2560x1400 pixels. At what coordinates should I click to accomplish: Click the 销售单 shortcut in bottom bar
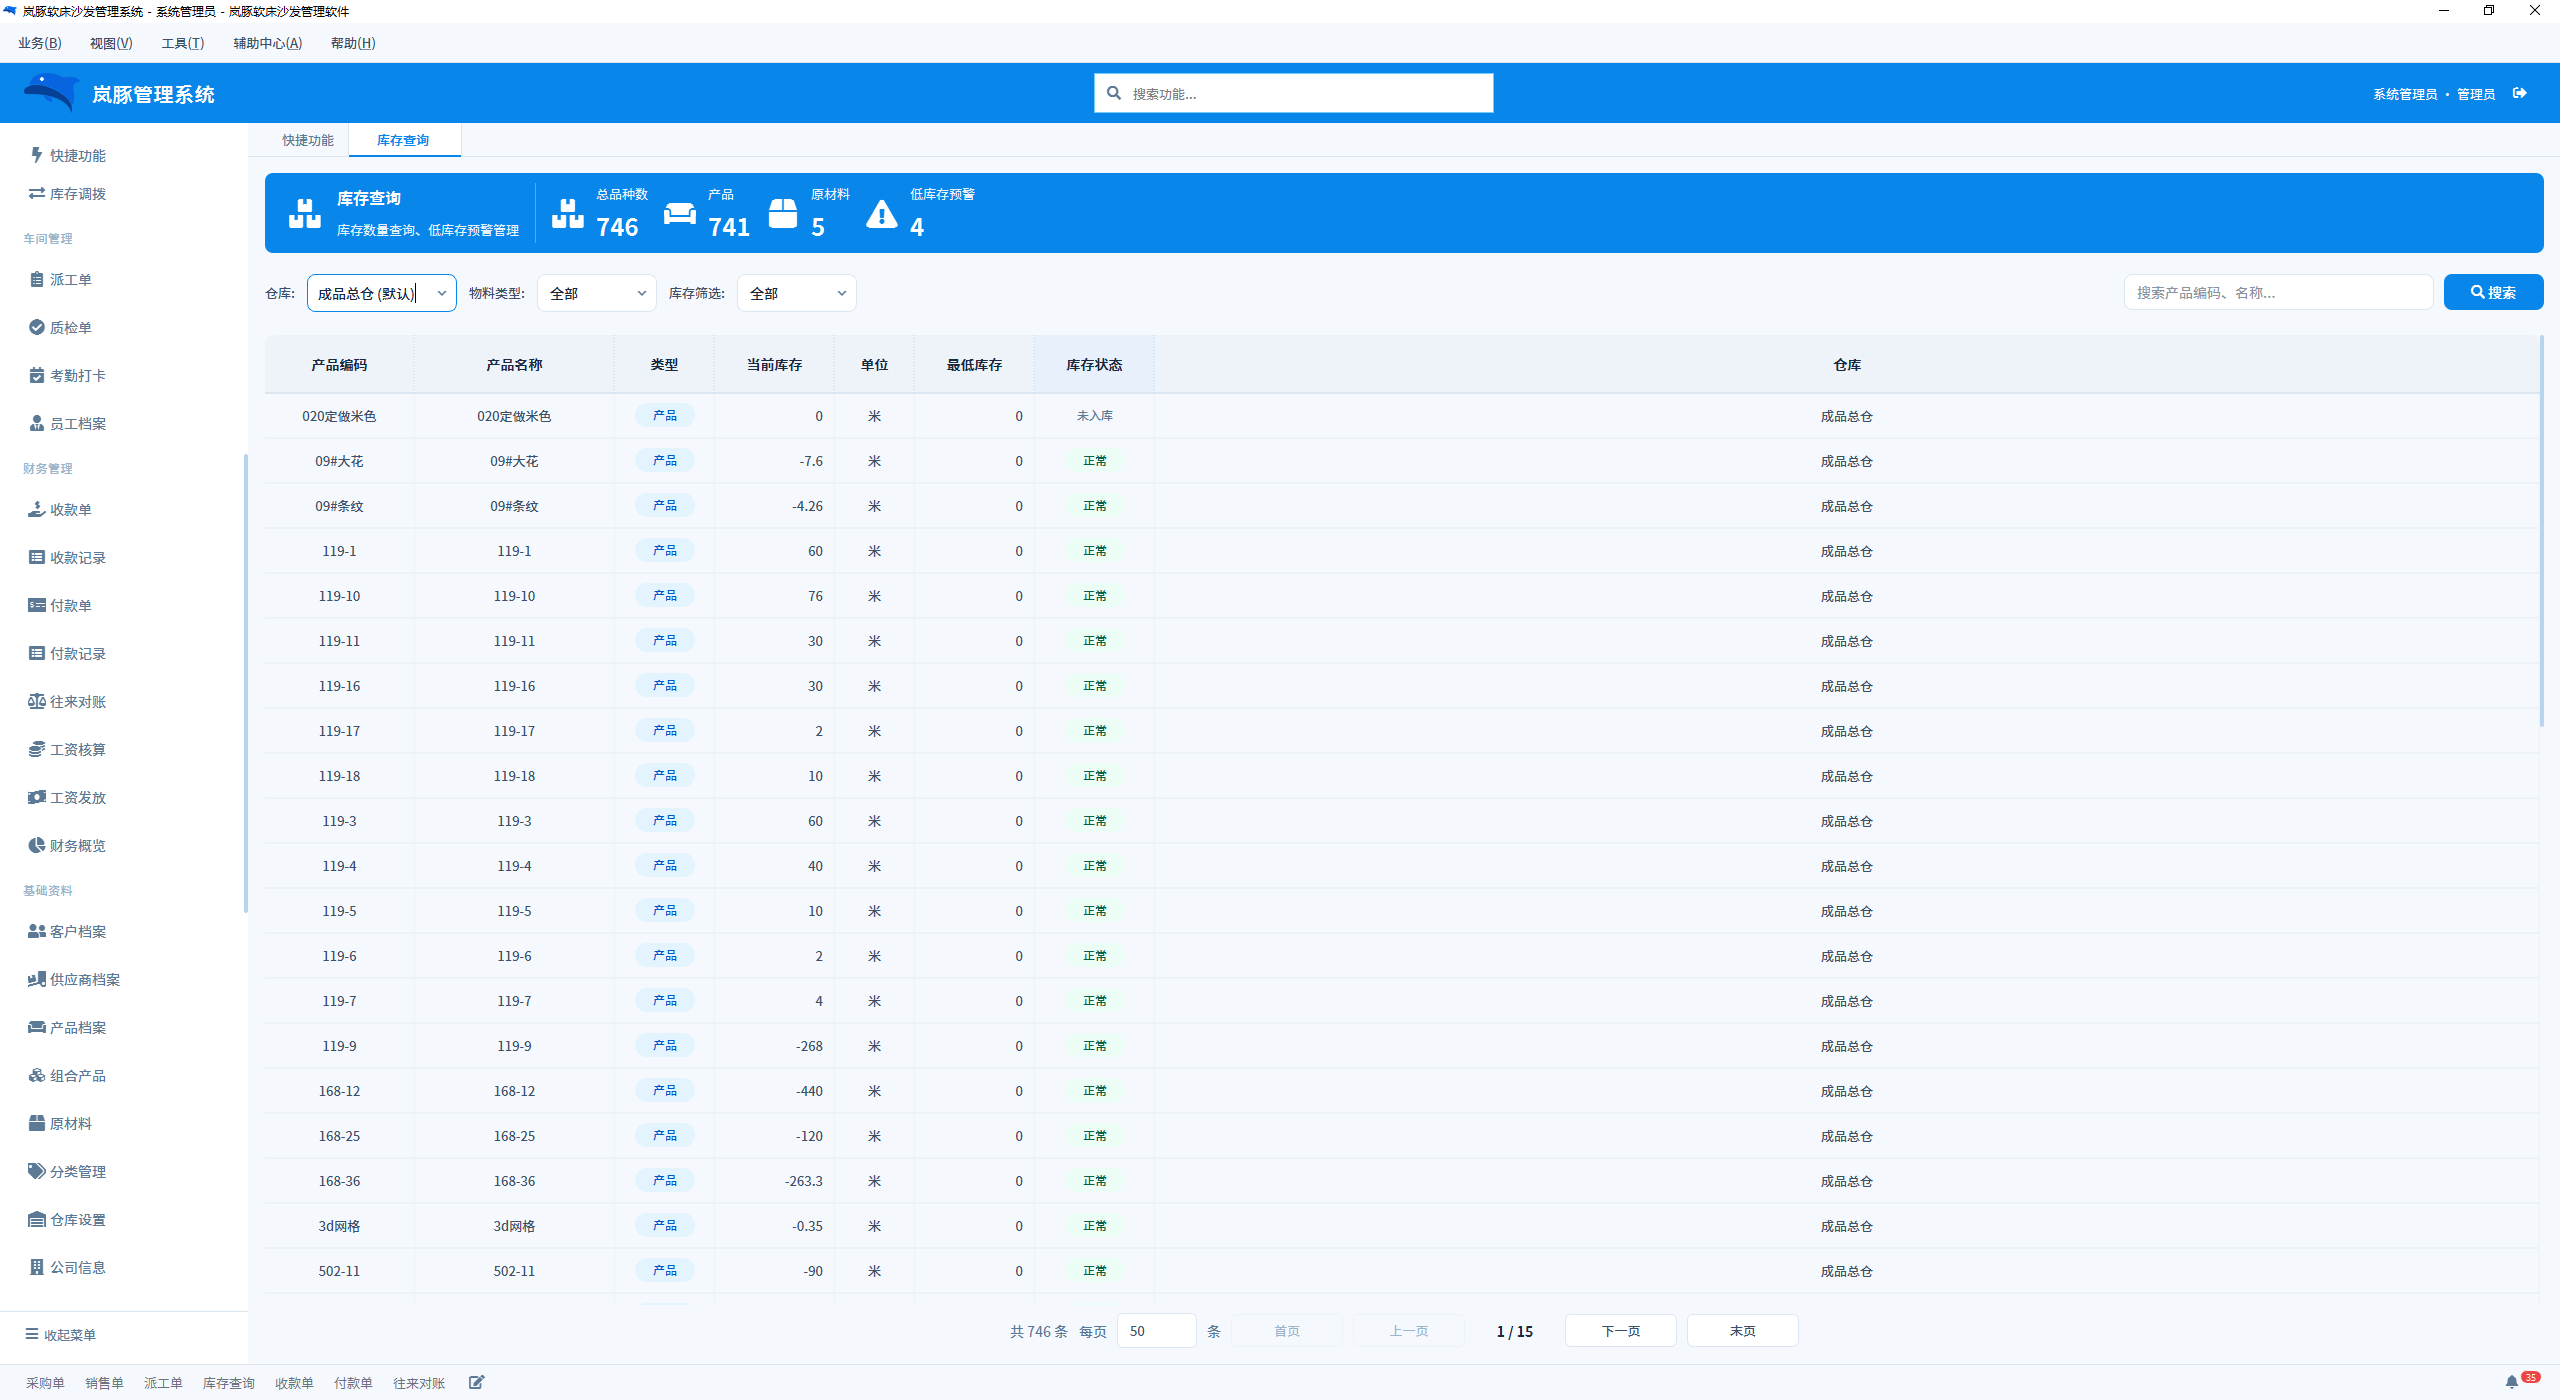[x=104, y=1383]
